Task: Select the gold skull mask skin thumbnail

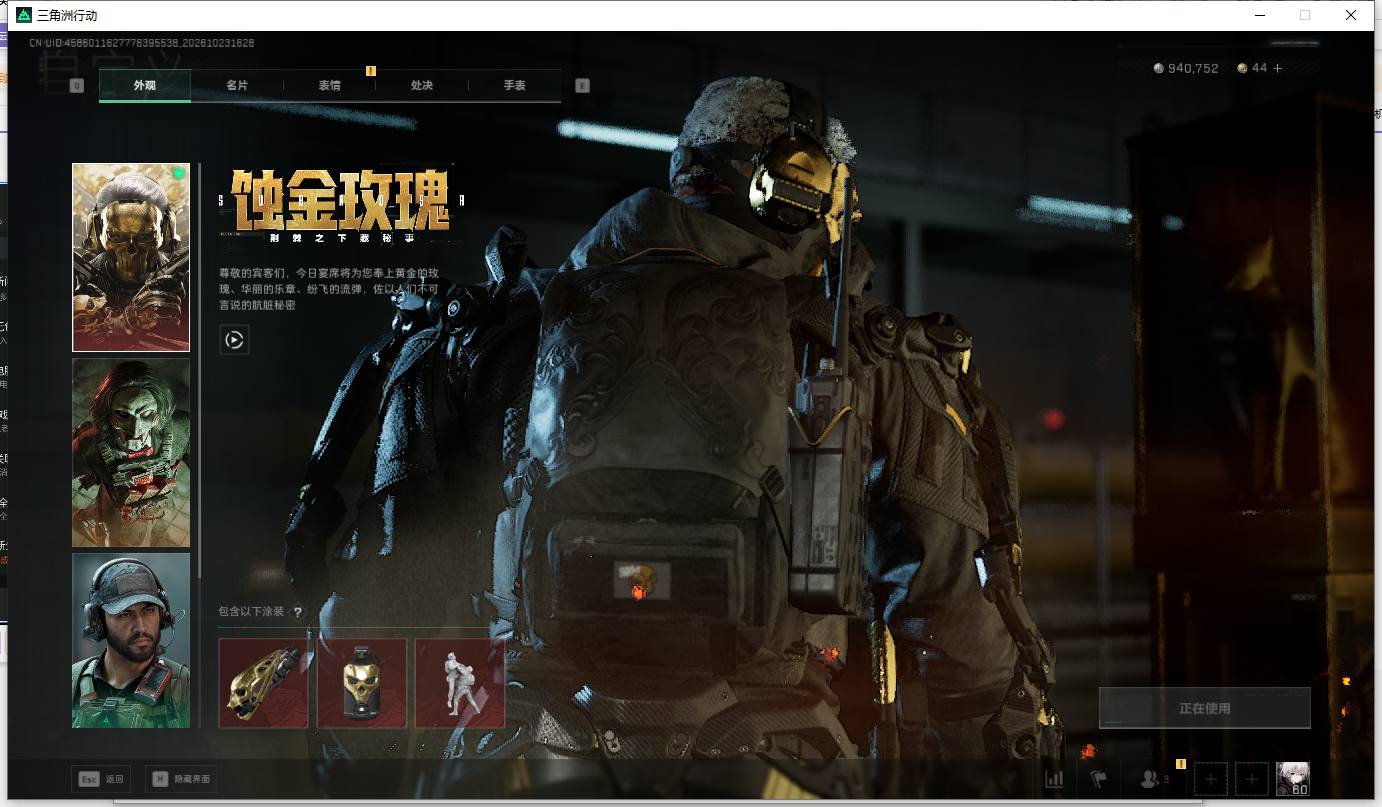Action: pos(131,257)
